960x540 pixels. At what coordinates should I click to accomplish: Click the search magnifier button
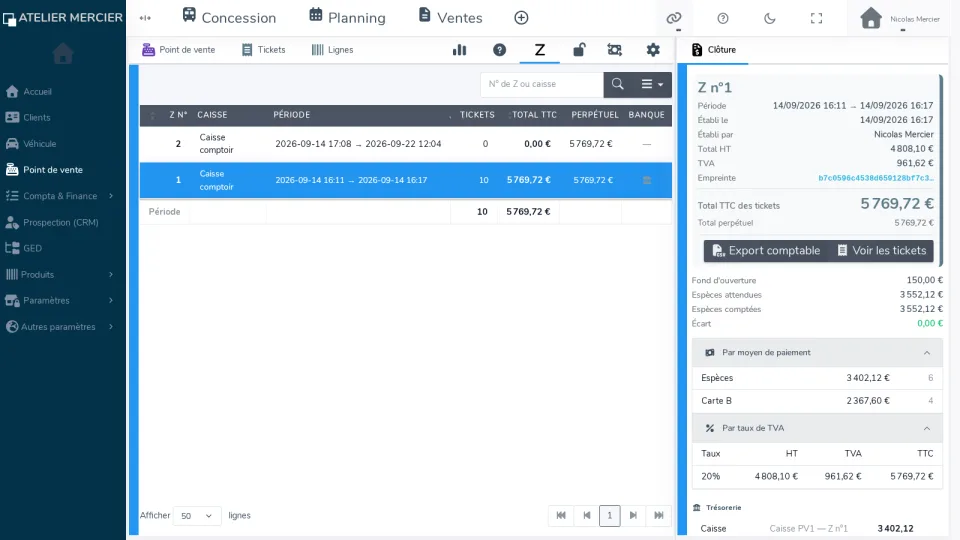point(618,84)
